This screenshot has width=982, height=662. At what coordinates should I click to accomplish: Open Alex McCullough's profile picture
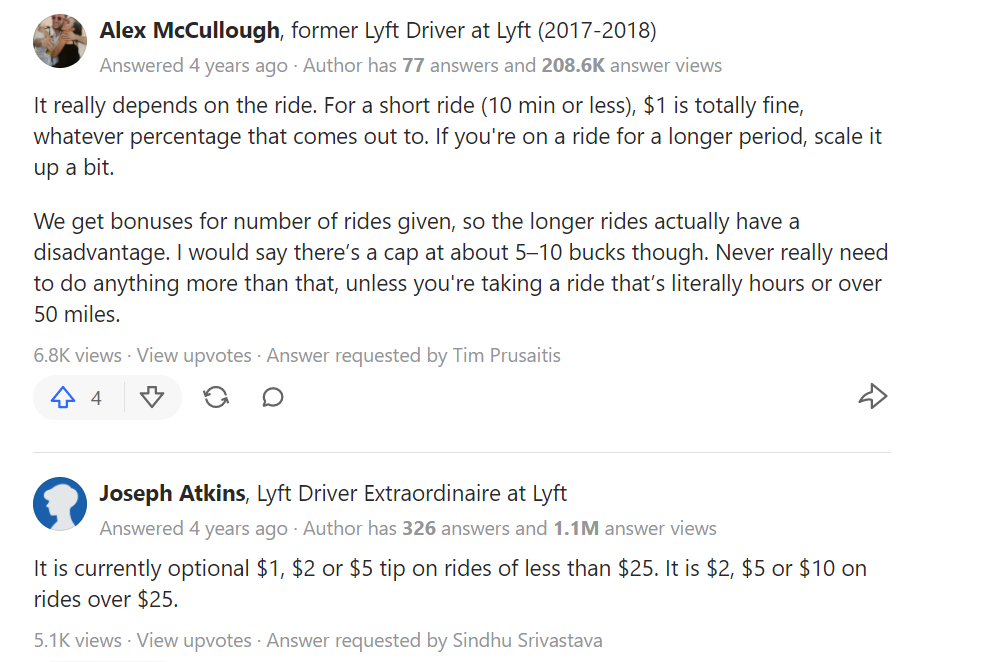[60, 42]
